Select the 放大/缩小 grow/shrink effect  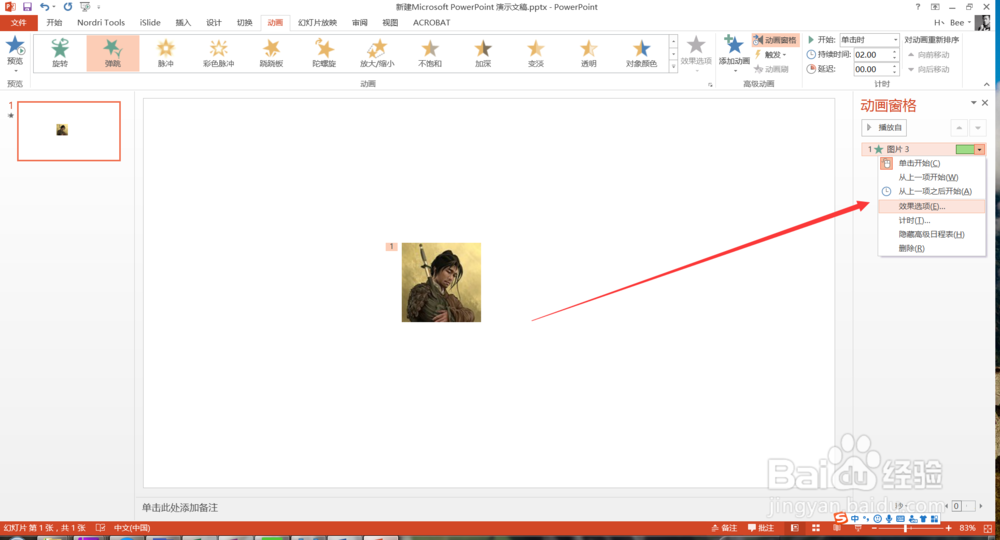(377, 52)
